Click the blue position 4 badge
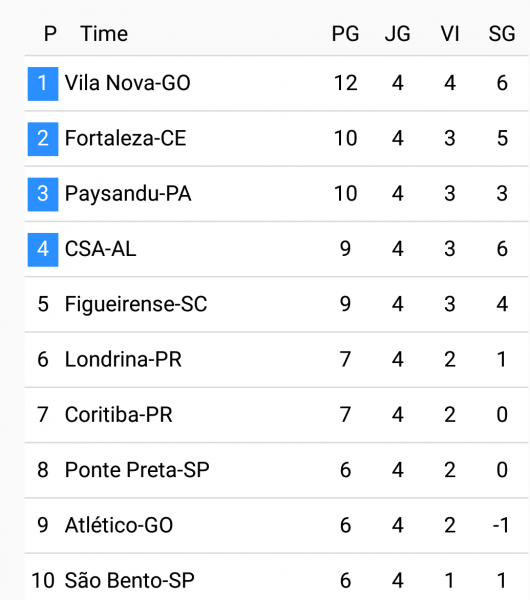 (x=43, y=249)
